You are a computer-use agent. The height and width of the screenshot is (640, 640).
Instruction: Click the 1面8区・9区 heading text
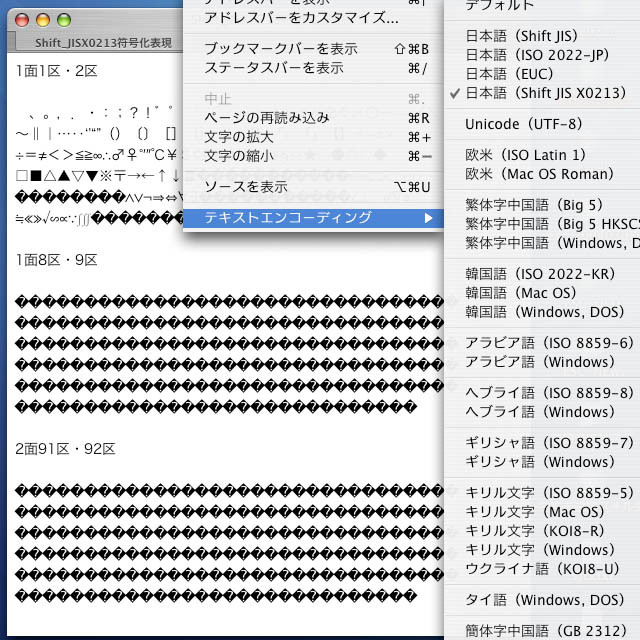56,260
